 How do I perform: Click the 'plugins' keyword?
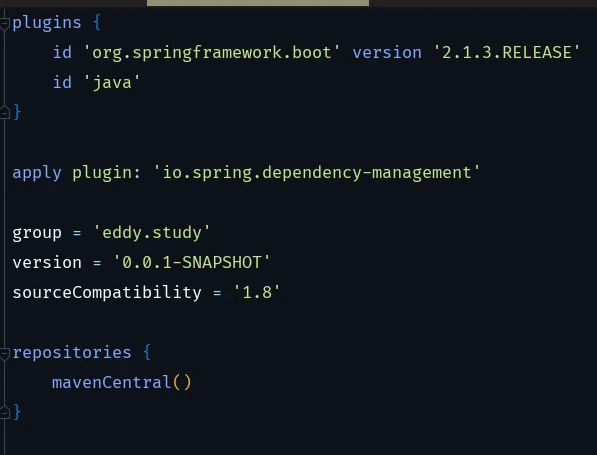click(x=47, y=23)
